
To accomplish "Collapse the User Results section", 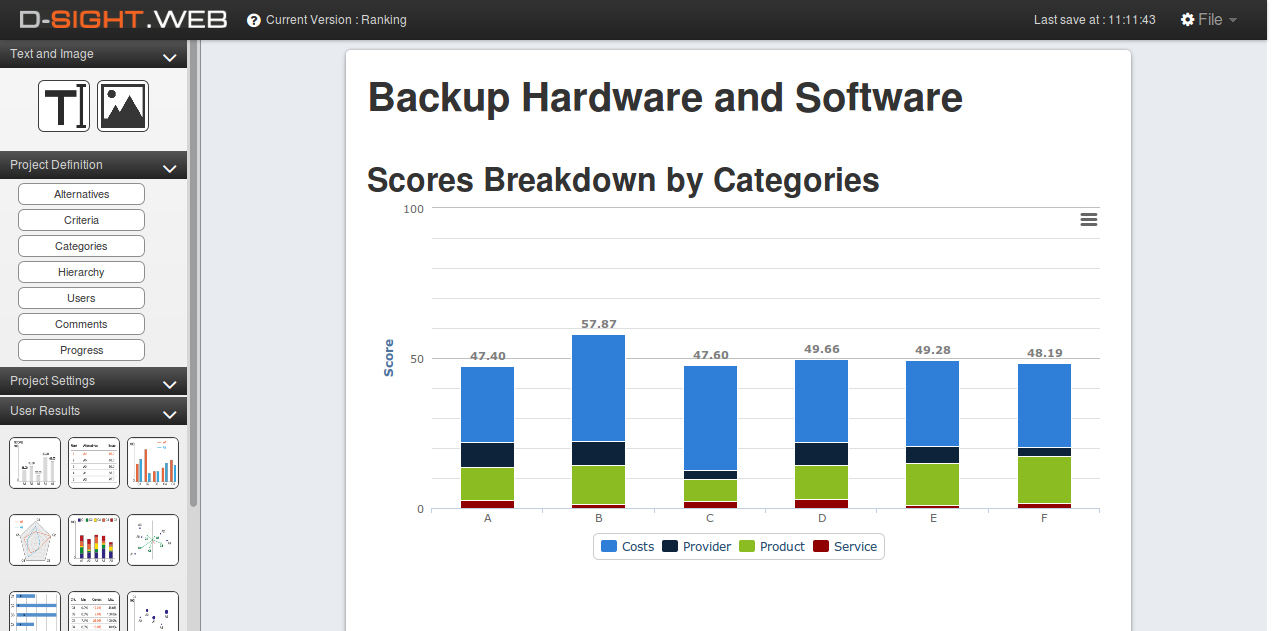I will click(x=169, y=413).
